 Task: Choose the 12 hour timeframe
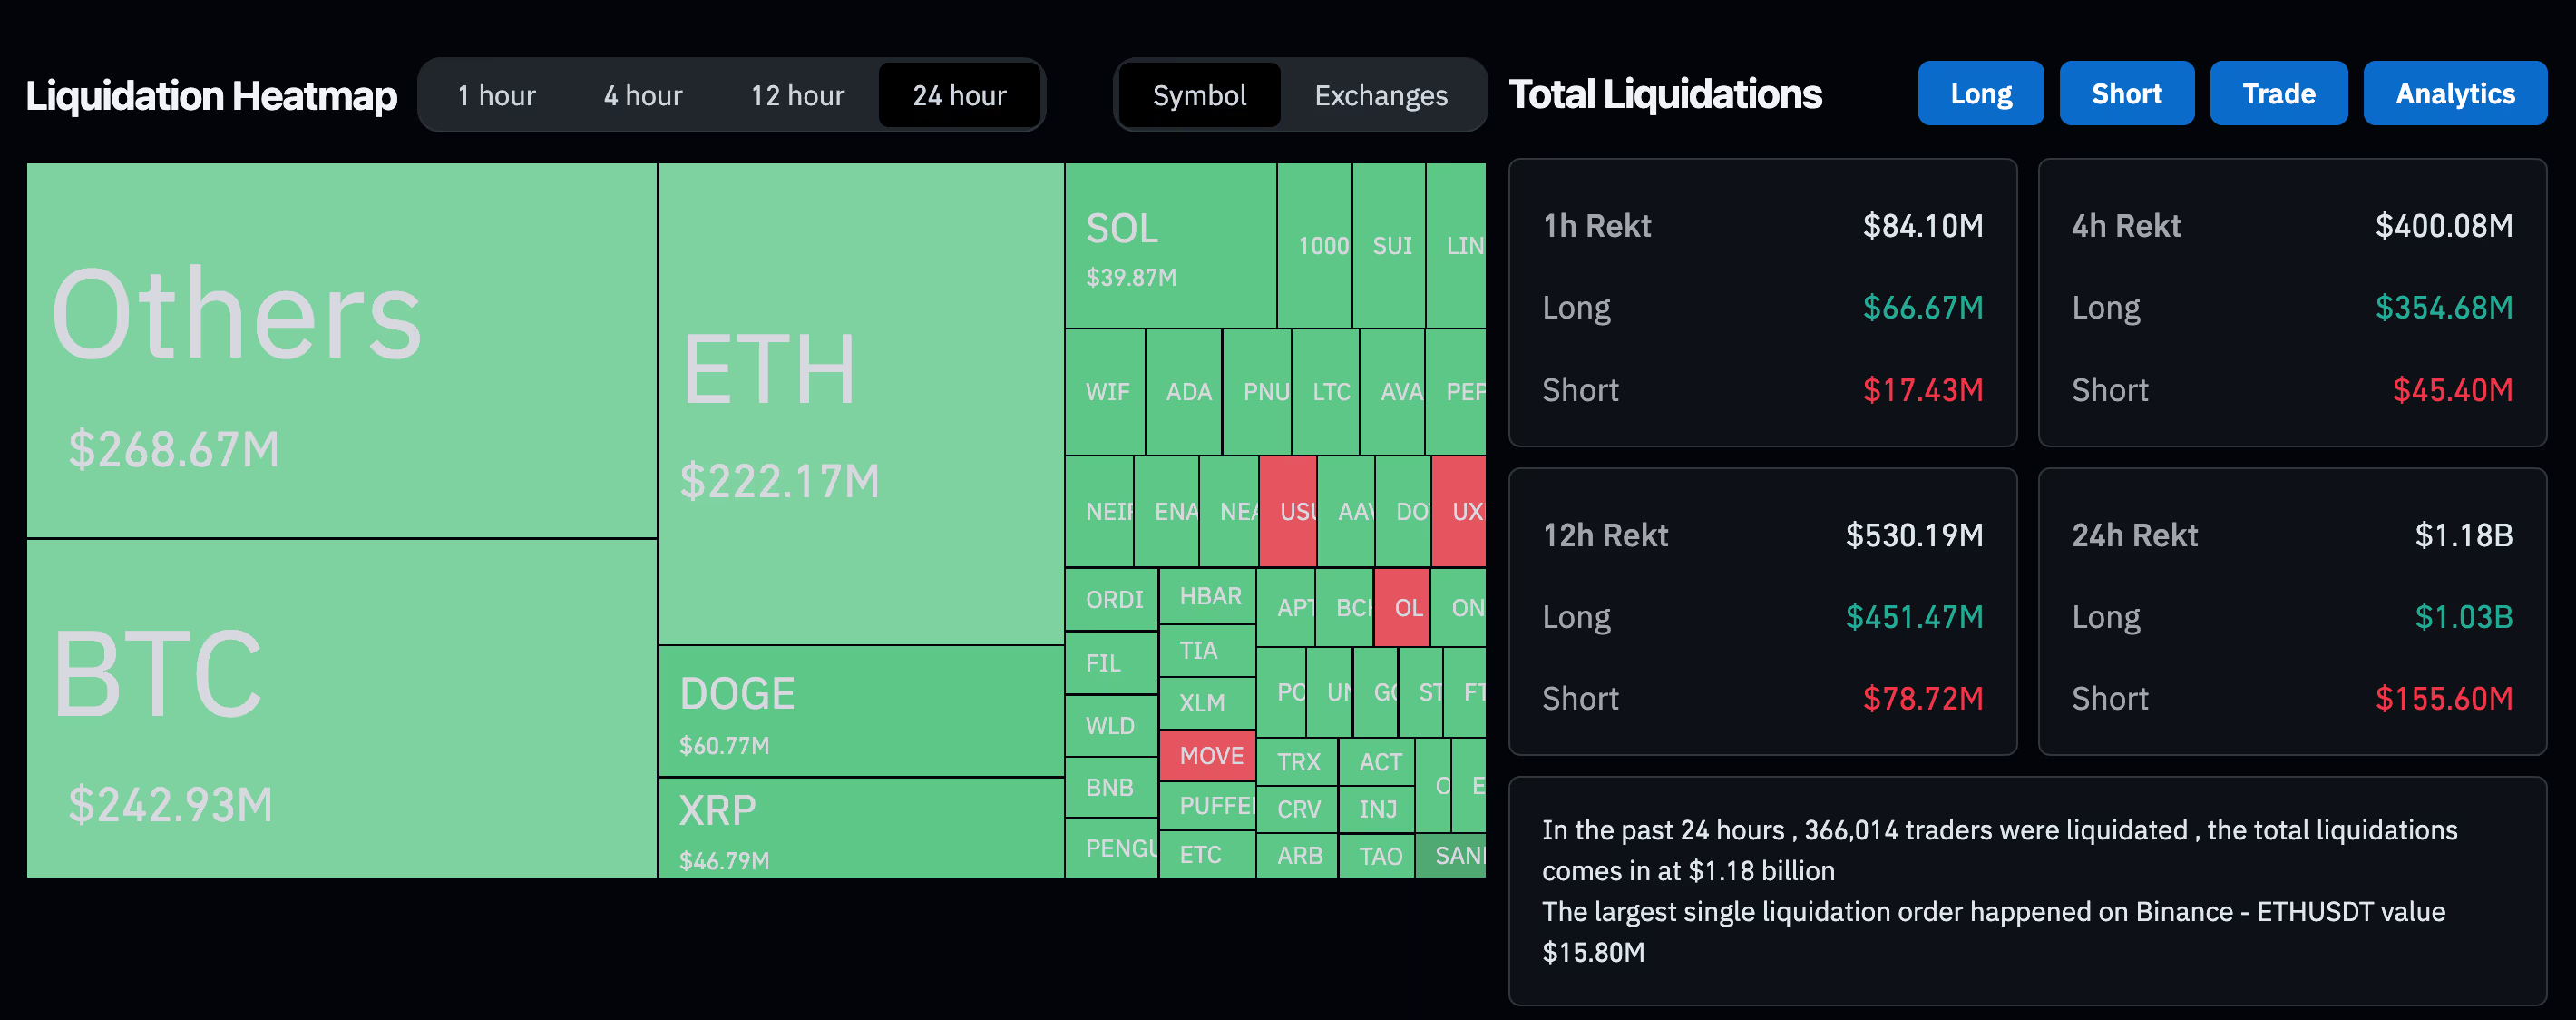(797, 95)
